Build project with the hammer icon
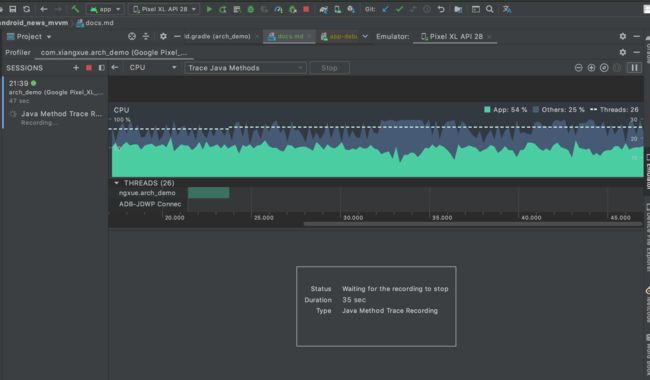This screenshot has width=650, height=380. (75, 9)
